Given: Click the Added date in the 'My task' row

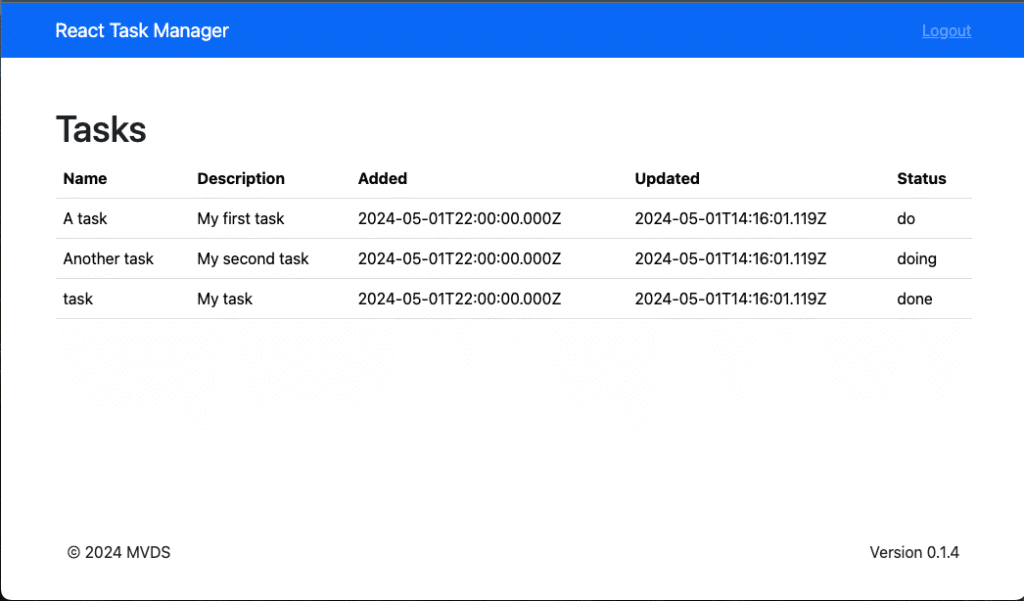Looking at the screenshot, I should pos(459,299).
